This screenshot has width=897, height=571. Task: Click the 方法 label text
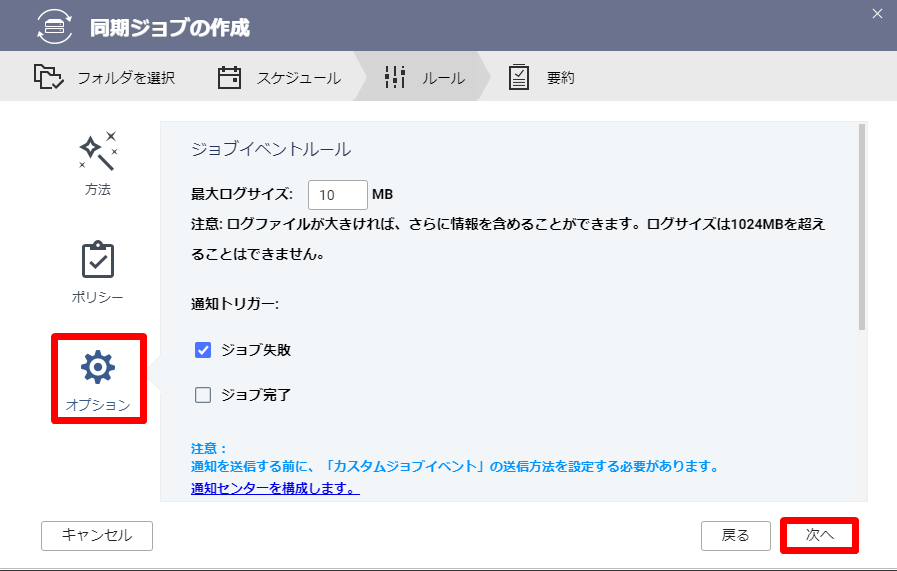tap(98, 189)
